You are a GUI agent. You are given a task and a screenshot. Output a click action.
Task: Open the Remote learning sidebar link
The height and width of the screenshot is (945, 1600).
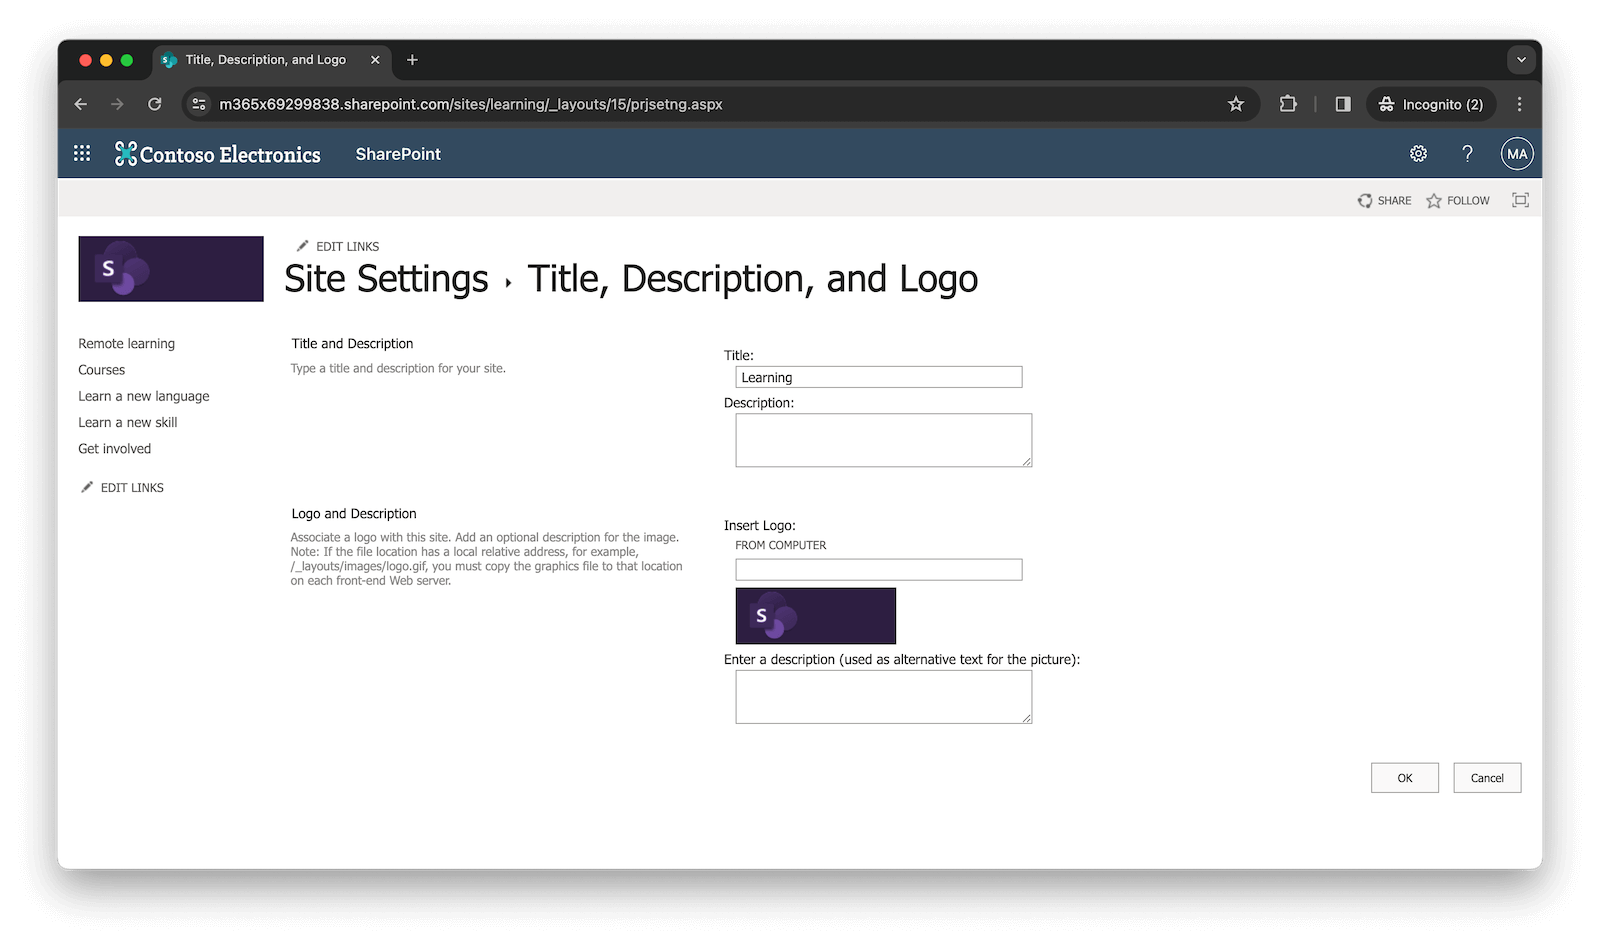tap(126, 343)
